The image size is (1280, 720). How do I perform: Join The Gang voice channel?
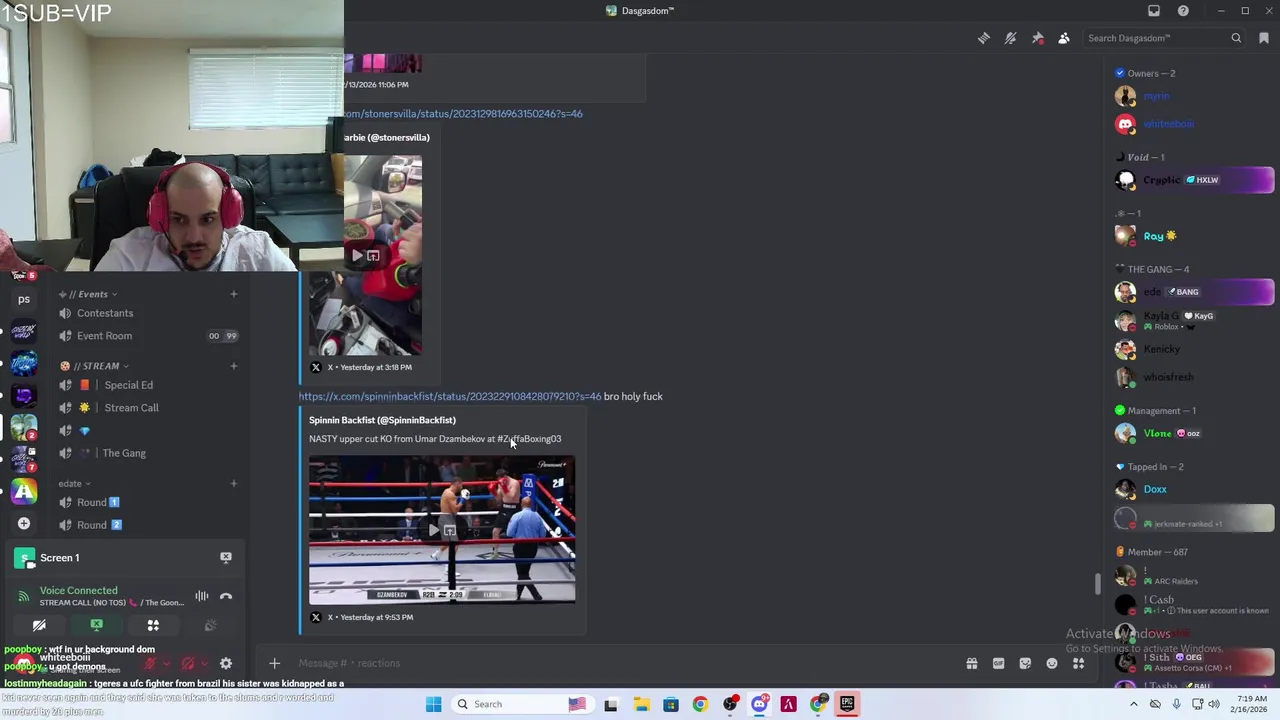(x=124, y=453)
